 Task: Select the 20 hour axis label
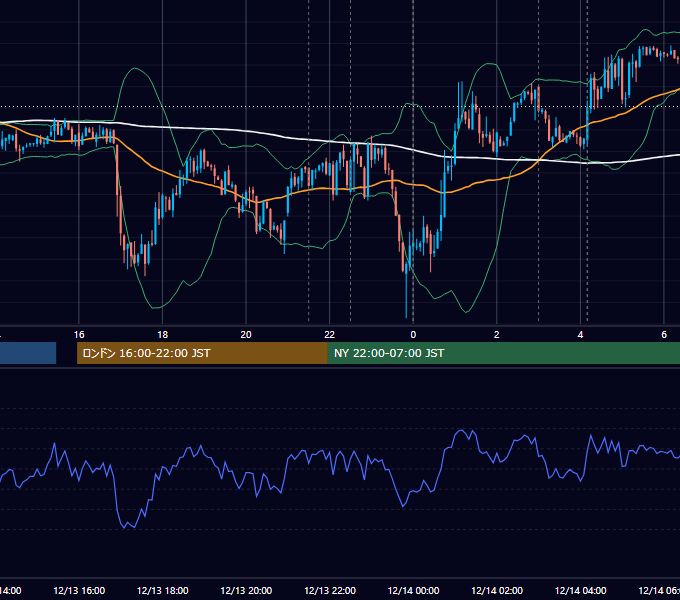[x=246, y=335]
